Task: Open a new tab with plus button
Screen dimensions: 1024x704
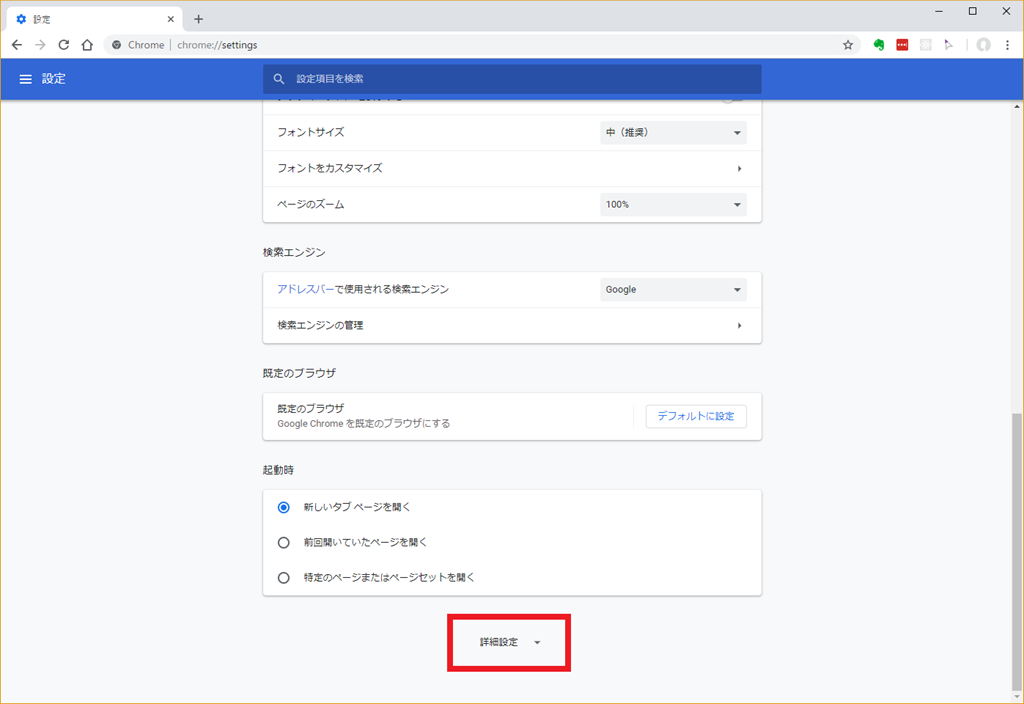Action: coord(199,19)
